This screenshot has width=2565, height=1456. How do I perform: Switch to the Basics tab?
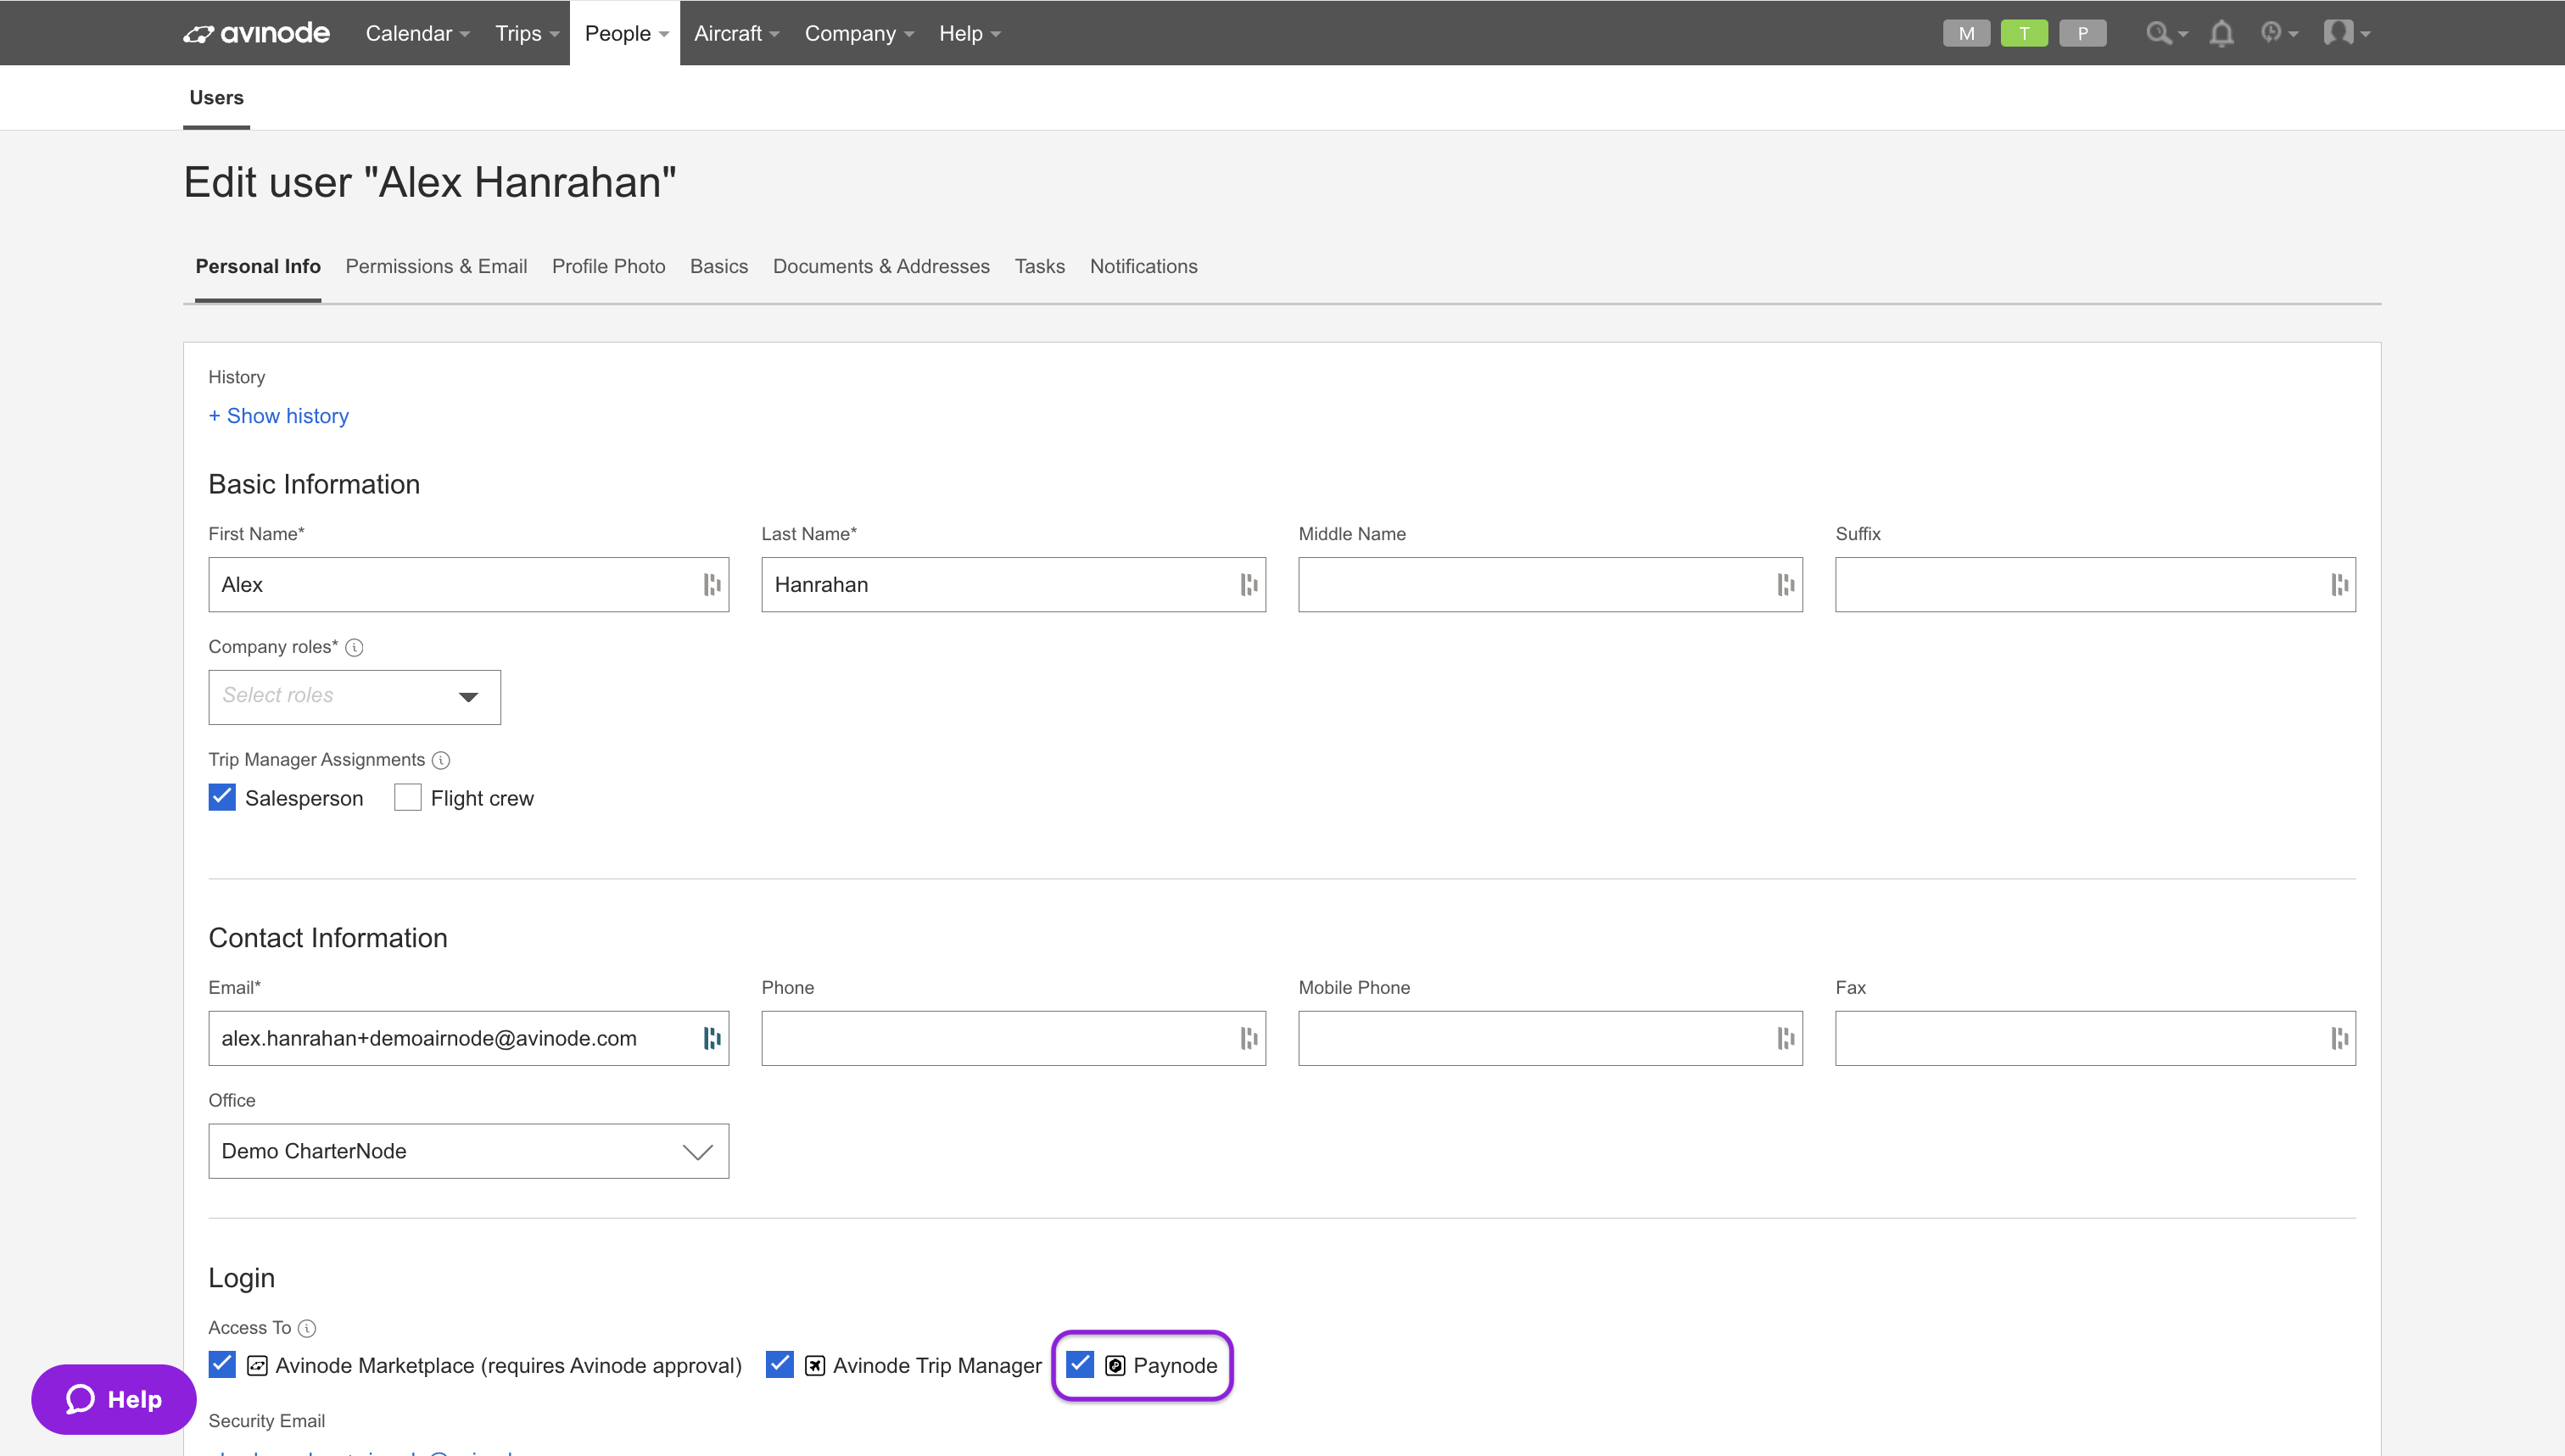tap(718, 267)
